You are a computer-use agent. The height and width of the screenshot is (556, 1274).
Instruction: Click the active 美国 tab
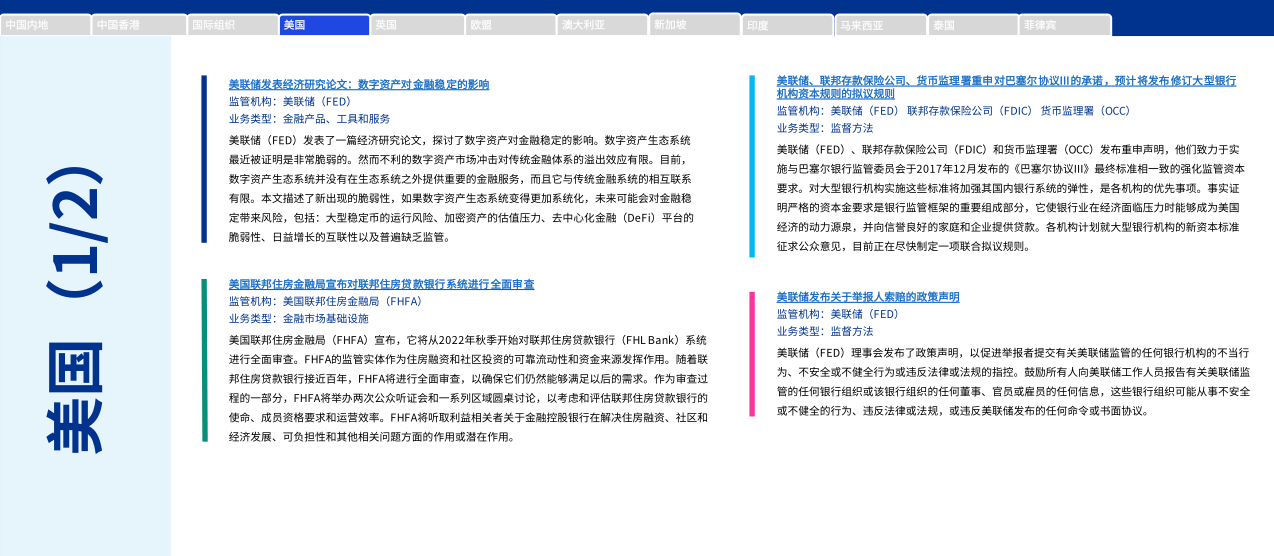(324, 25)
